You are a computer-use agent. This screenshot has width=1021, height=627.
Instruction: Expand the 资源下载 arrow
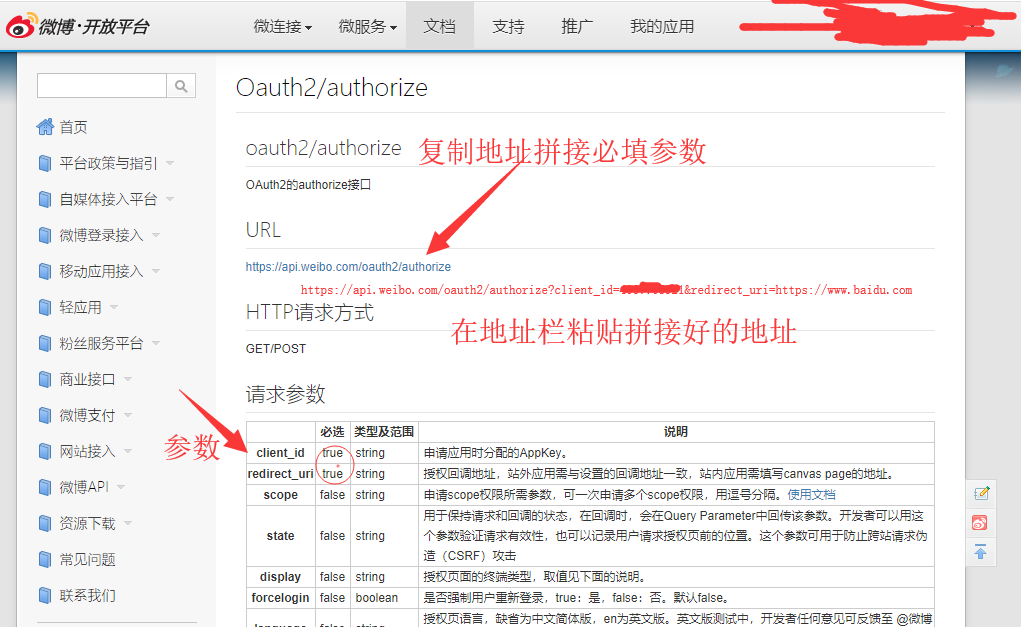tap(128, 523)
